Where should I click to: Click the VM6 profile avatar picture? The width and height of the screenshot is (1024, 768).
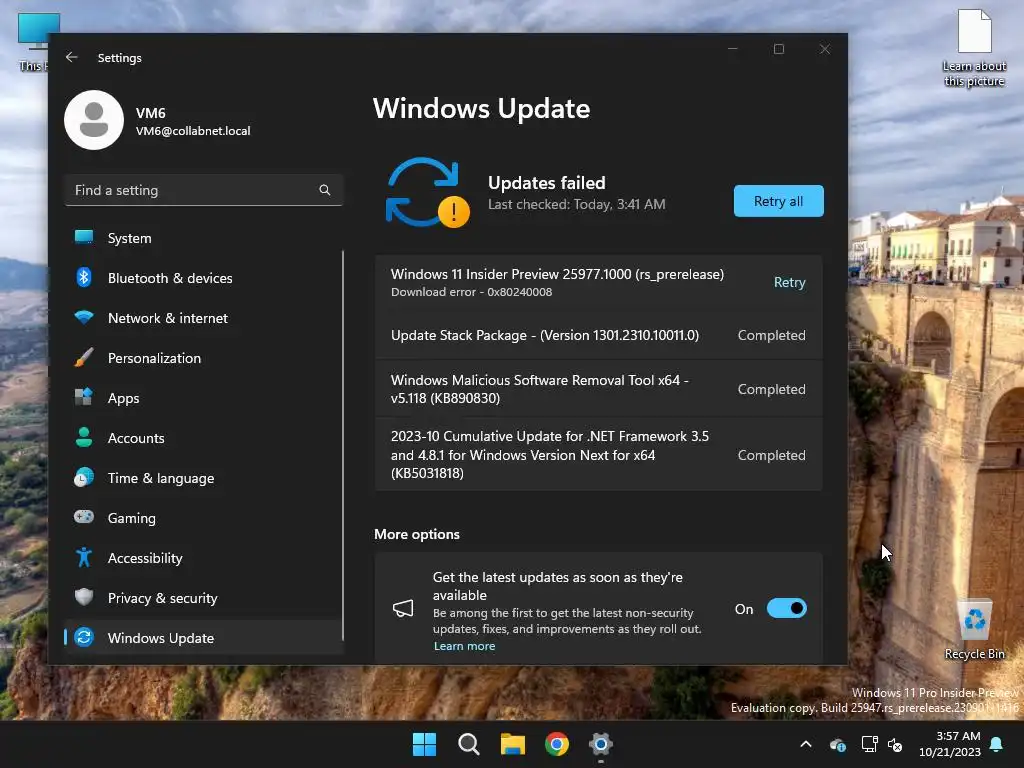(94, 120)
